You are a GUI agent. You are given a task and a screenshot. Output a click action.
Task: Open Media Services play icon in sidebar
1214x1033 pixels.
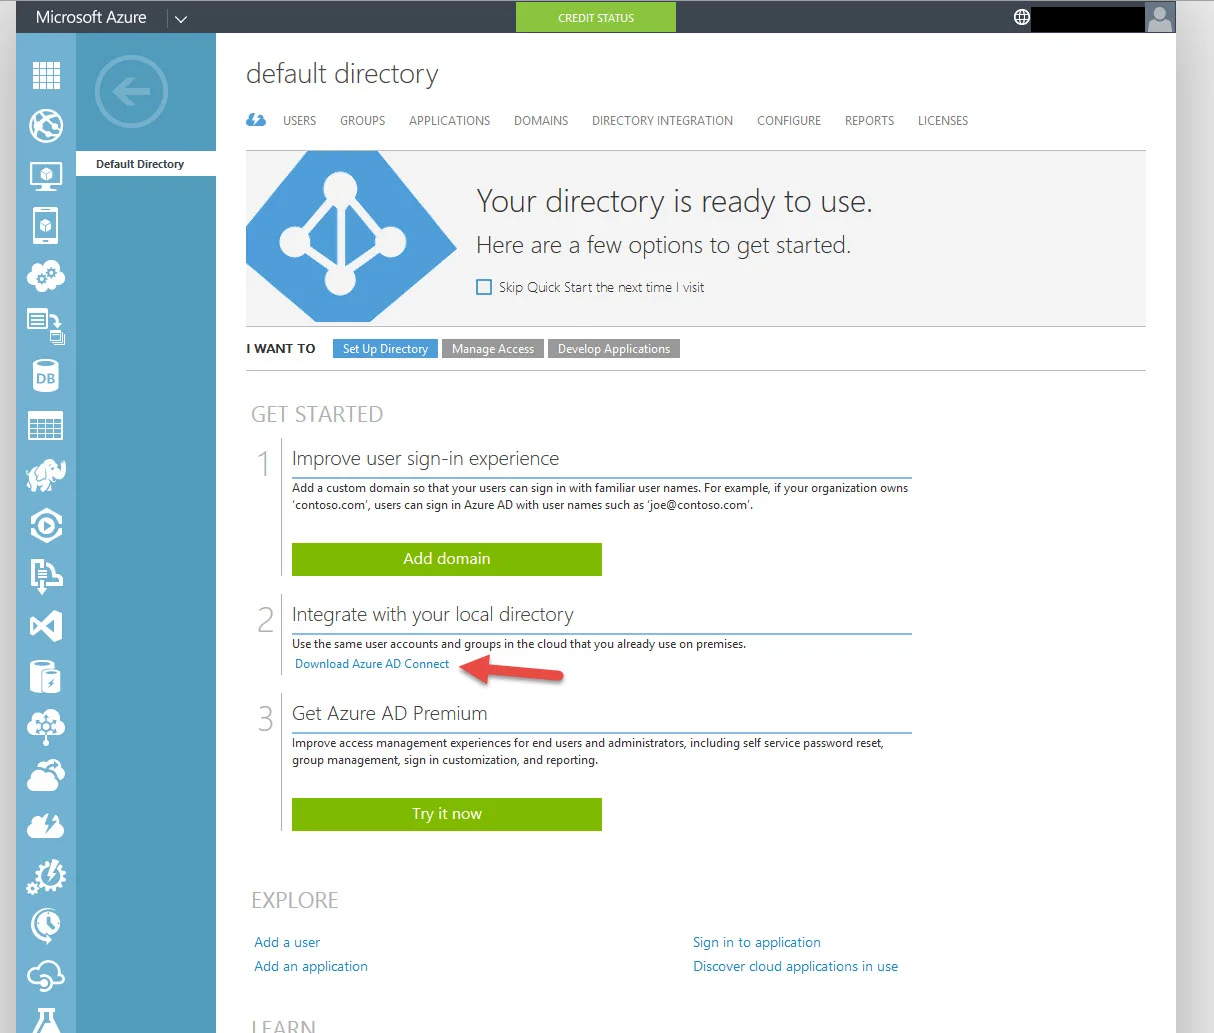click(46, 526)
